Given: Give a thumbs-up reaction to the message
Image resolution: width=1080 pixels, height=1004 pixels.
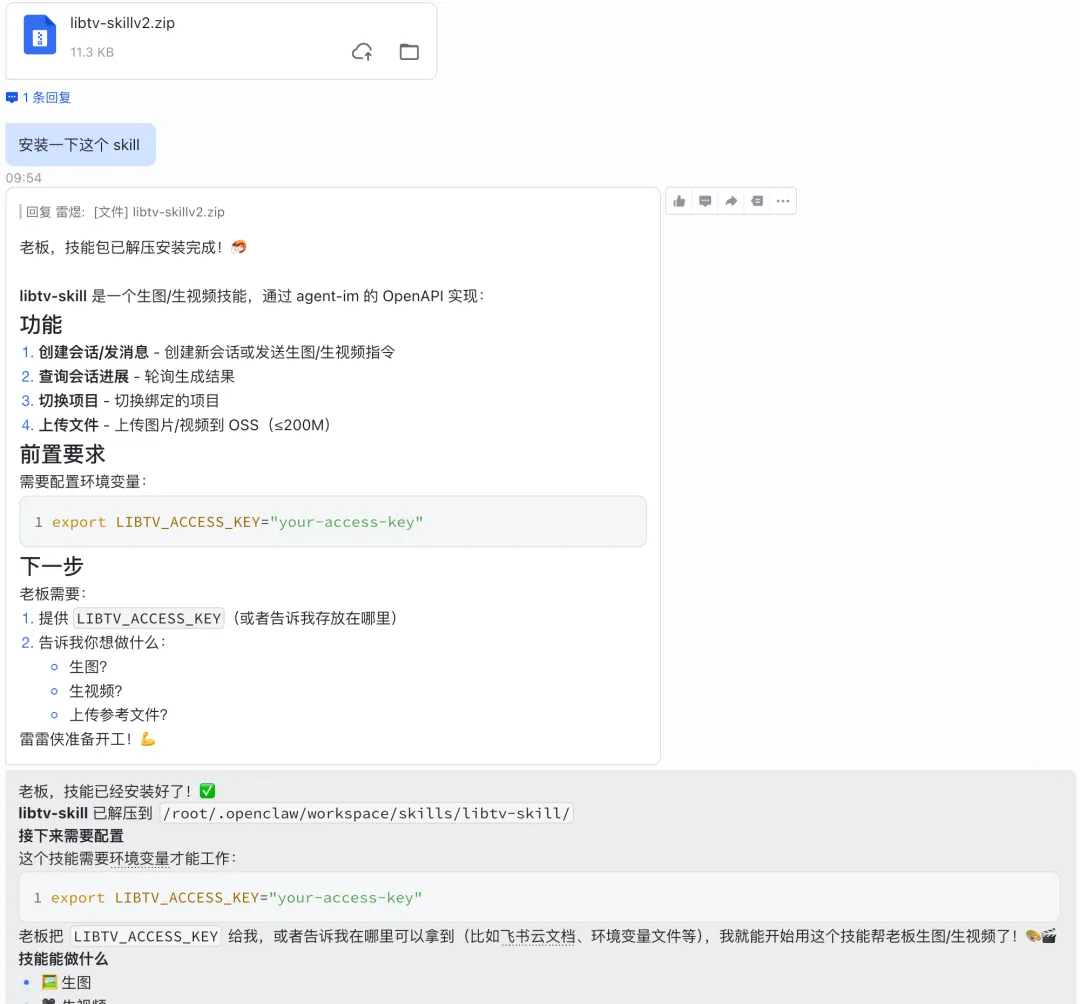Looking at the screenshot, I should click(679, 201).
